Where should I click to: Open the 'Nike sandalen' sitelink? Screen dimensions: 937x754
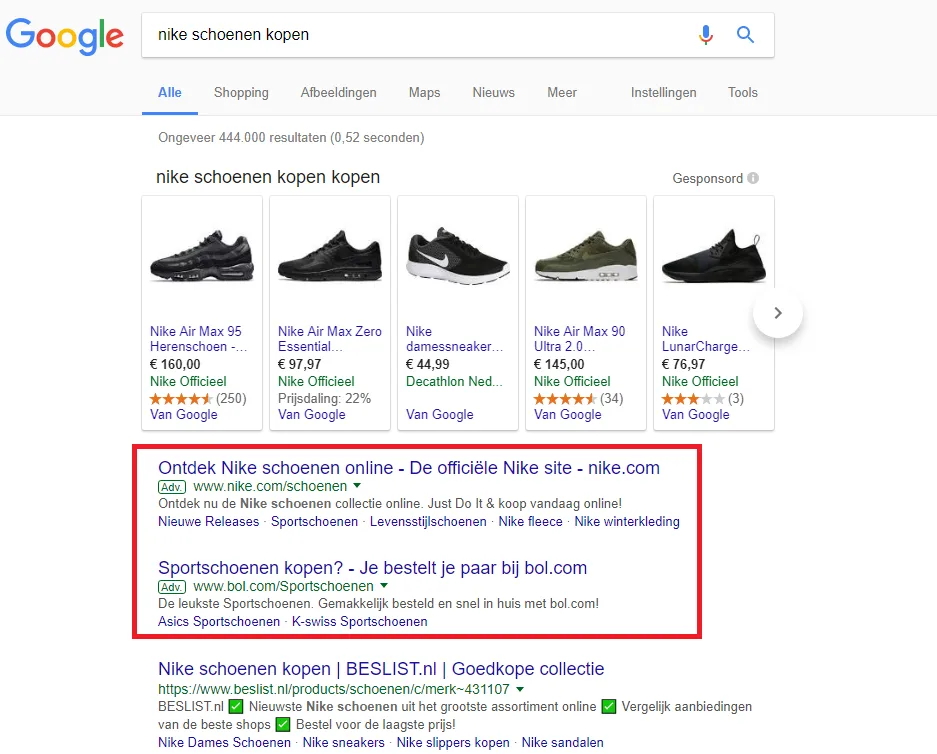coord(562,743)
